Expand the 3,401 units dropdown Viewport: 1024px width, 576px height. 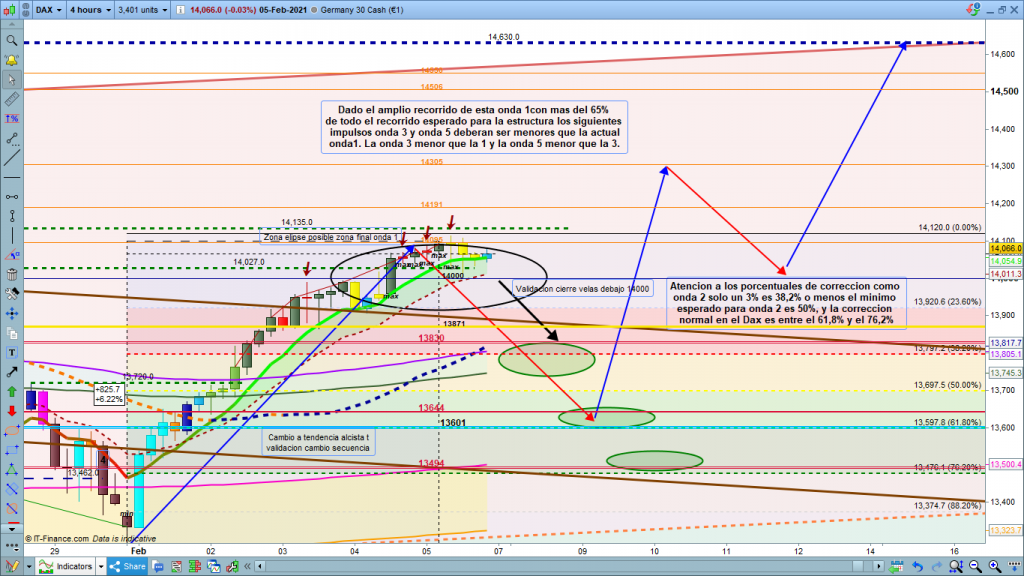pyautogui.click(x=140, y=11)
